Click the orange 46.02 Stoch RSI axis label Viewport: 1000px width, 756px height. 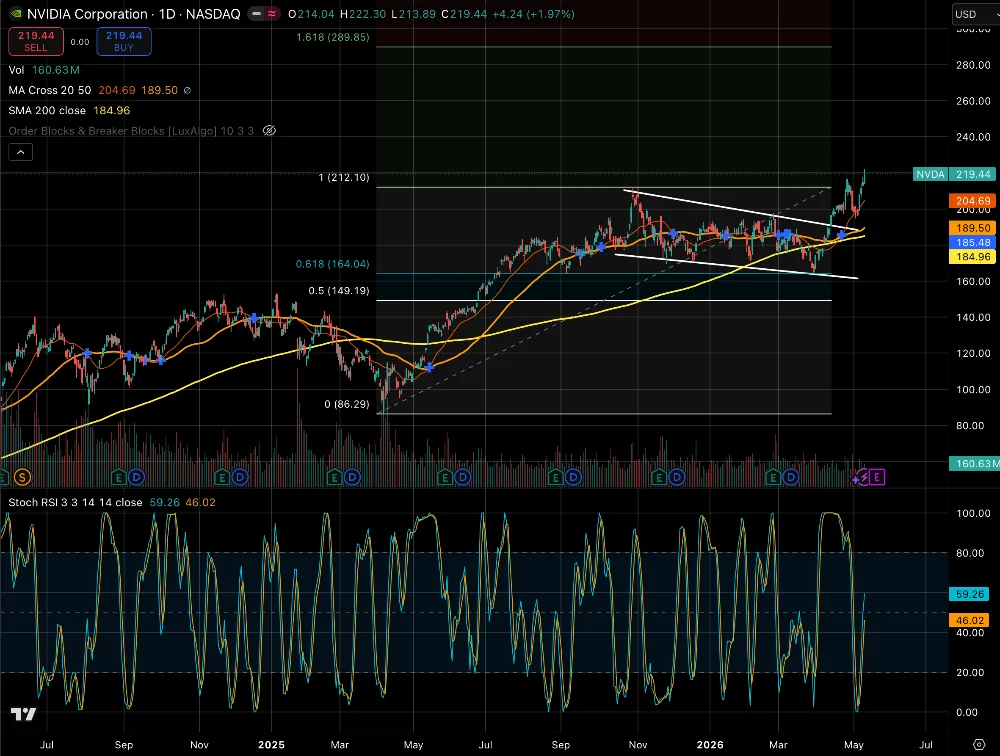click(x=969, y=620)
